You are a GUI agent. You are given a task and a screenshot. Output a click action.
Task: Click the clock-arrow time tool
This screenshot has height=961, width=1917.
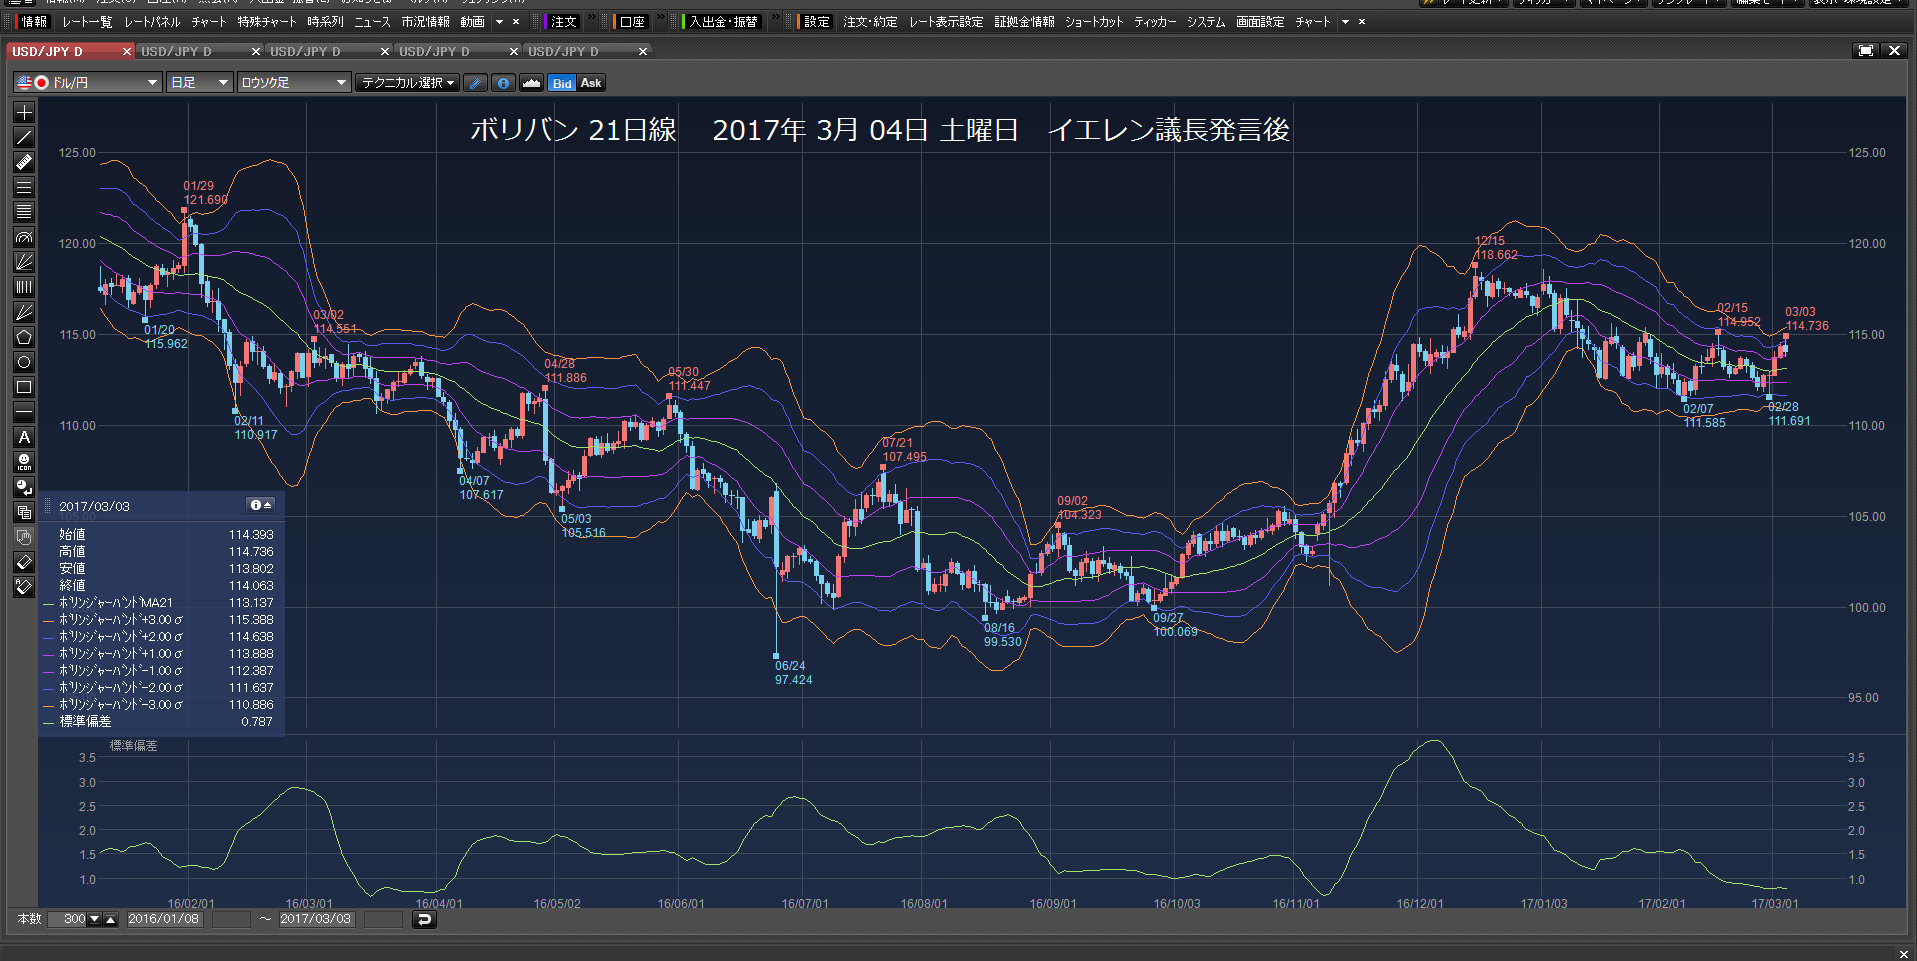point(24,487)
